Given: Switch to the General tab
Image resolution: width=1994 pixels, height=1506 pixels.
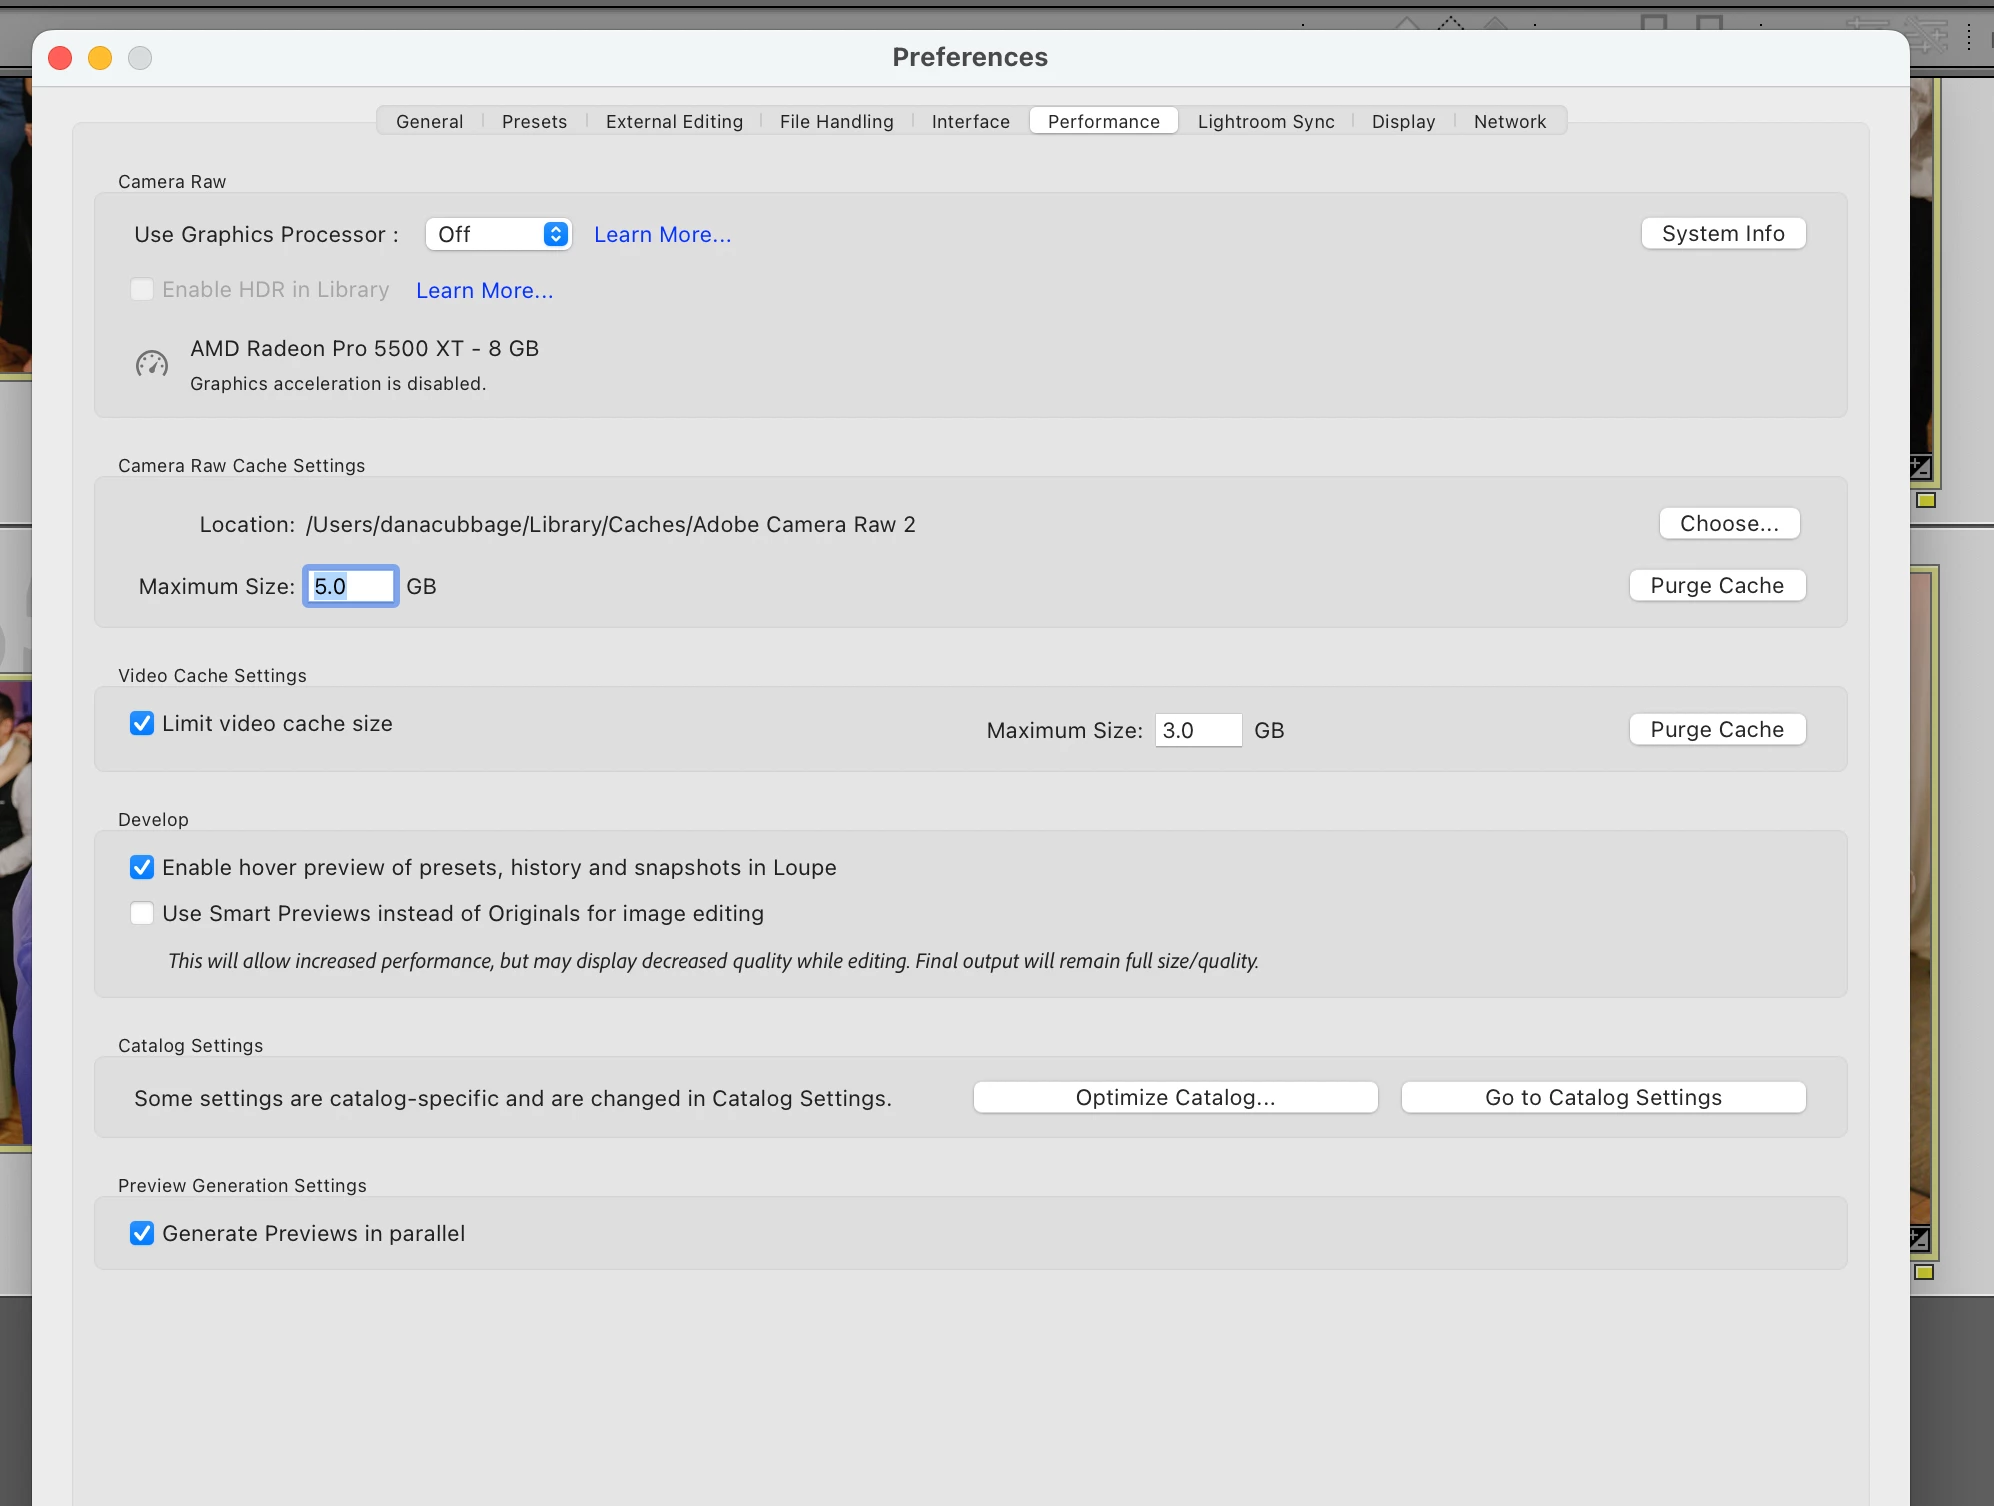Looking at the screenshot, I should coord(429,121).
